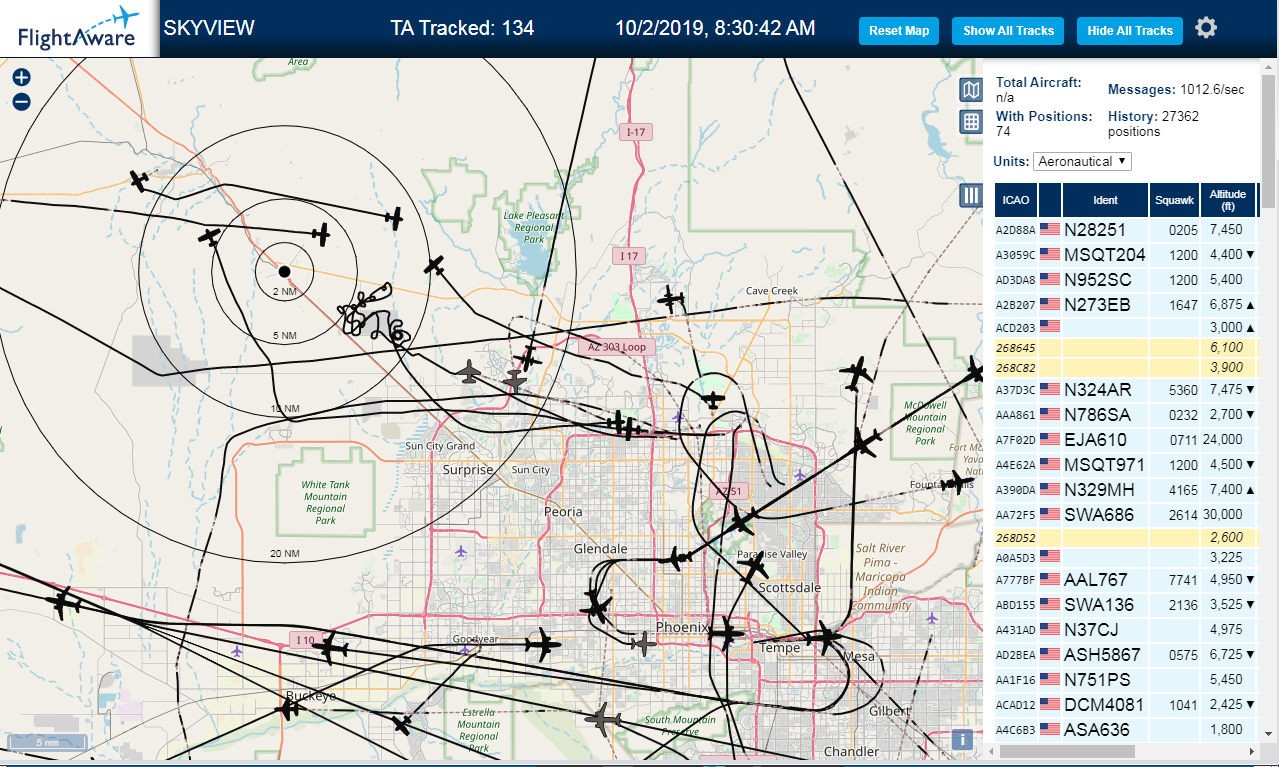Image resolution: width=1279 pixels, height=767 pixels.
Task: Select the N37CJ aircraft row
Action: 1125,630
